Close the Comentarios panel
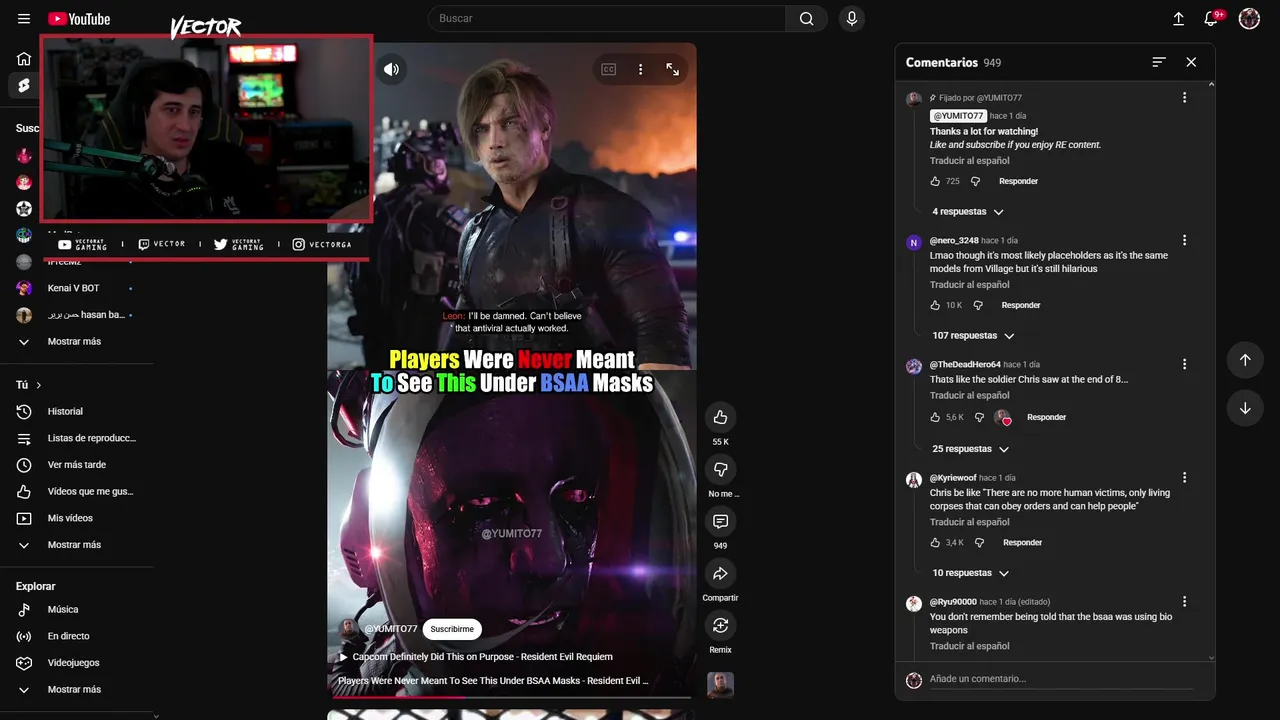This screenshot has height=720, width=1280. tap(1191, 62)
